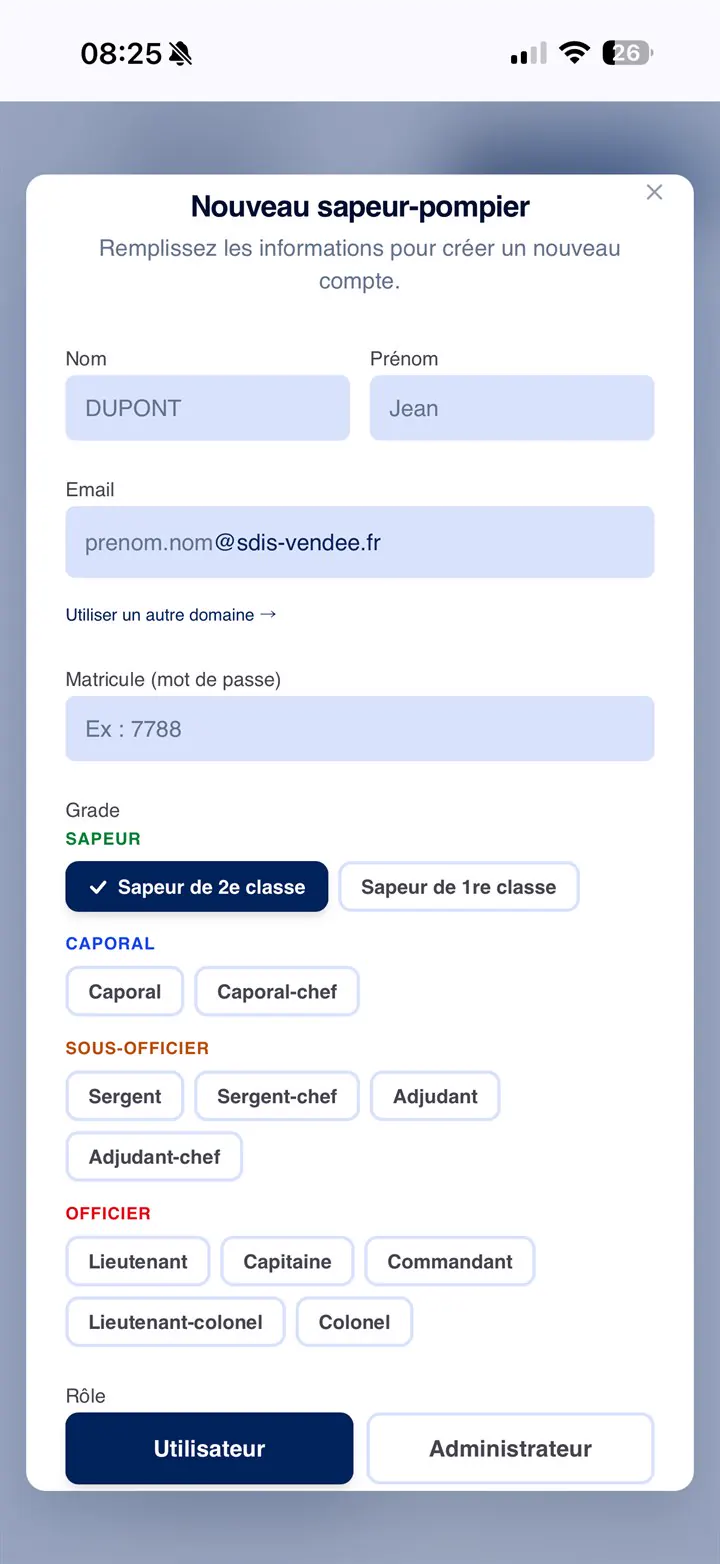
Task: Tap the Matricule mot de passe field
Action: point(360,728)
